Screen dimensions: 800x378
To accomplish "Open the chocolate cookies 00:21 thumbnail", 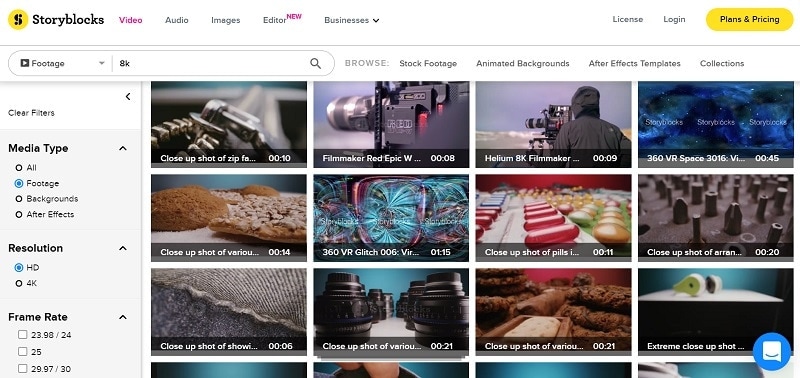I will pos(553,312).
